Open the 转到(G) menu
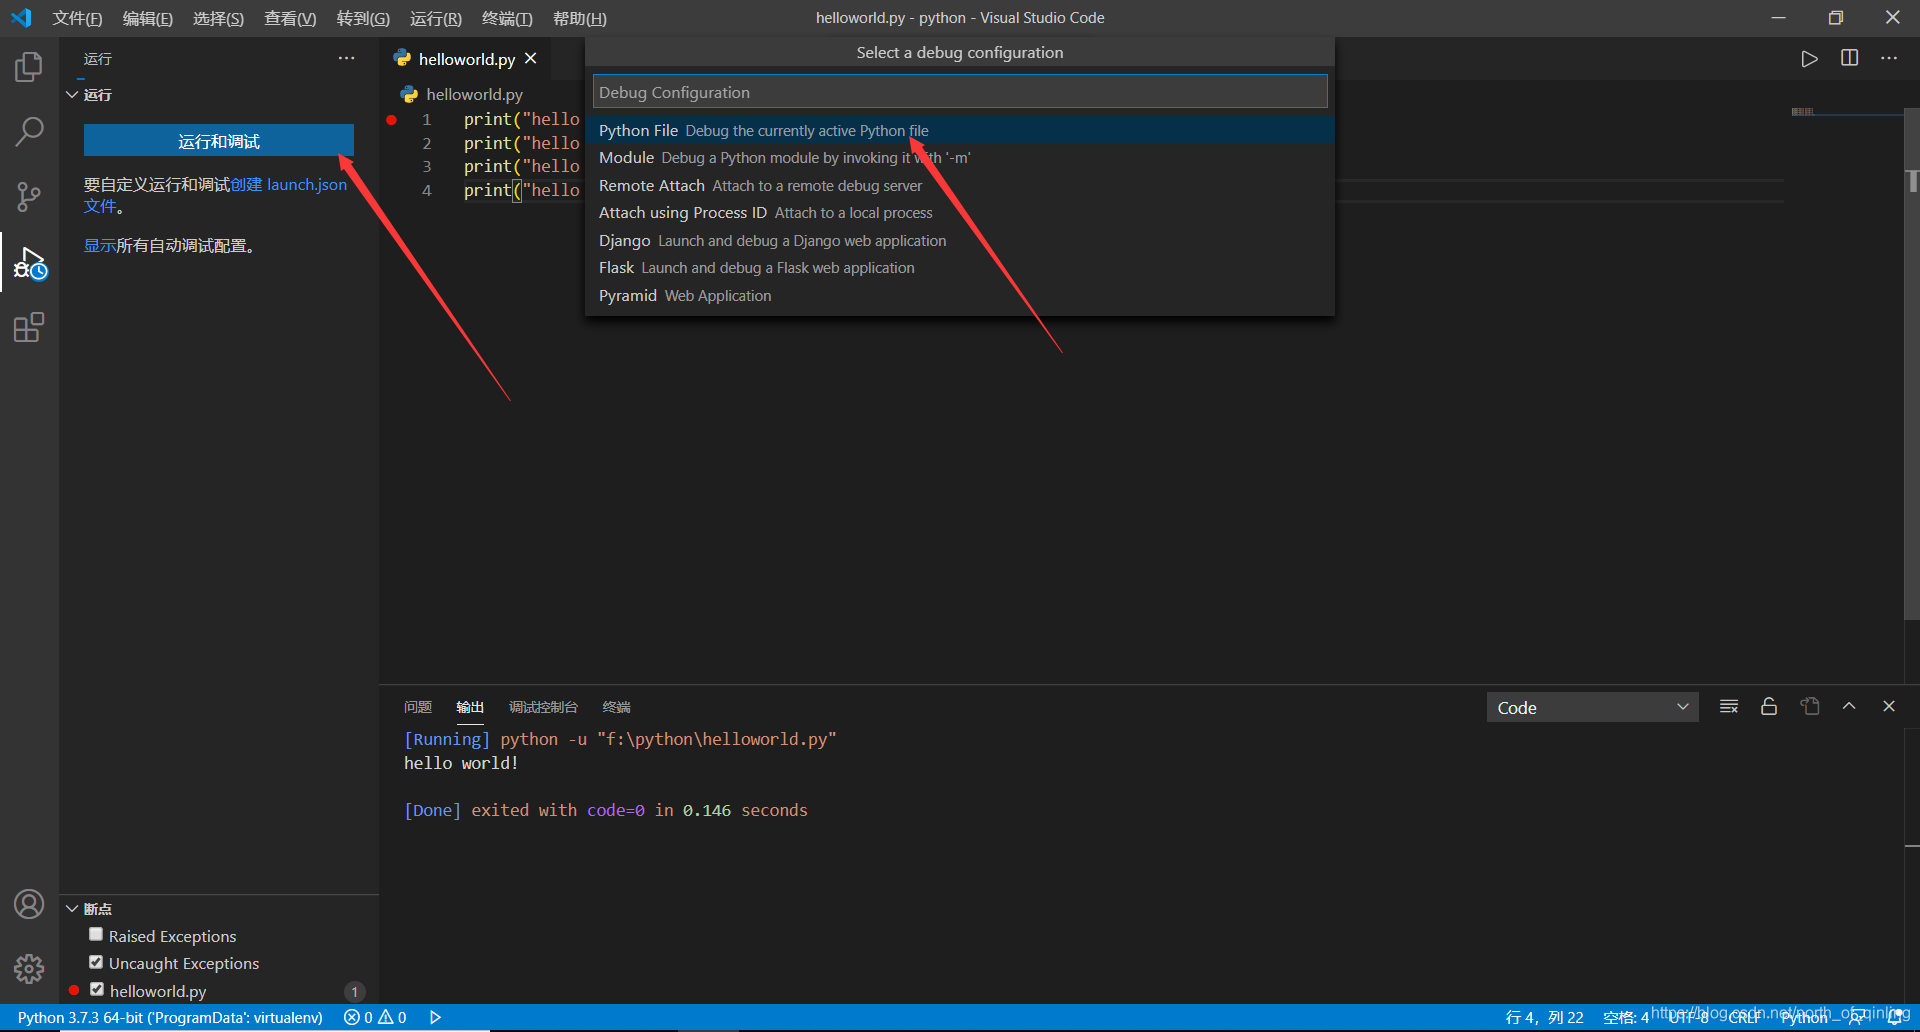1920x1032 pixels. tap(363, 18)
